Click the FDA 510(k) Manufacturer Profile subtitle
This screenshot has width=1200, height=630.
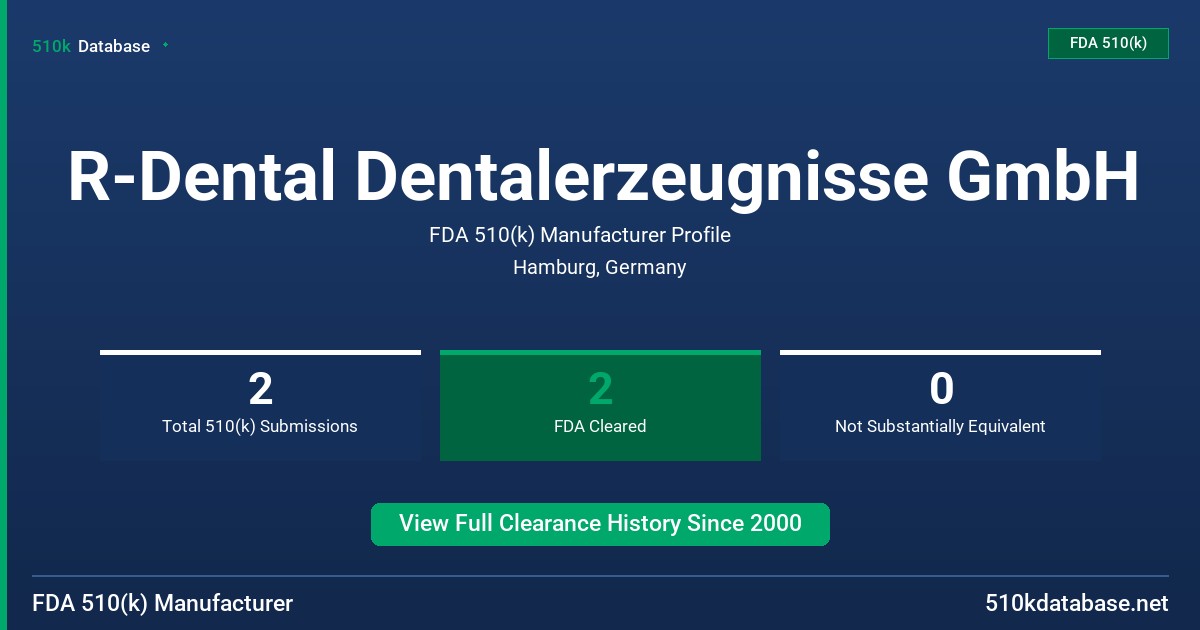pos(580,235)
